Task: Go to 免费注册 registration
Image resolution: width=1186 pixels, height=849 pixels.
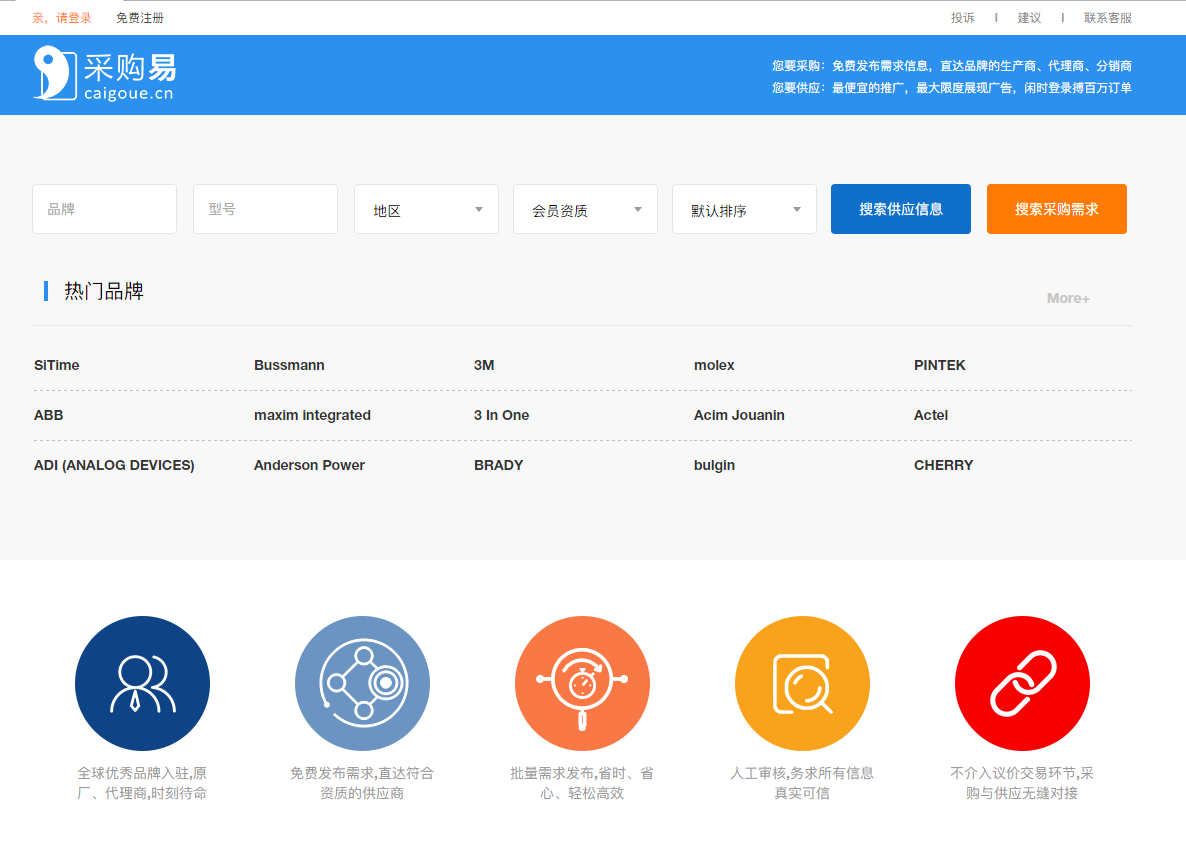Action: click(x=140, y=18)
